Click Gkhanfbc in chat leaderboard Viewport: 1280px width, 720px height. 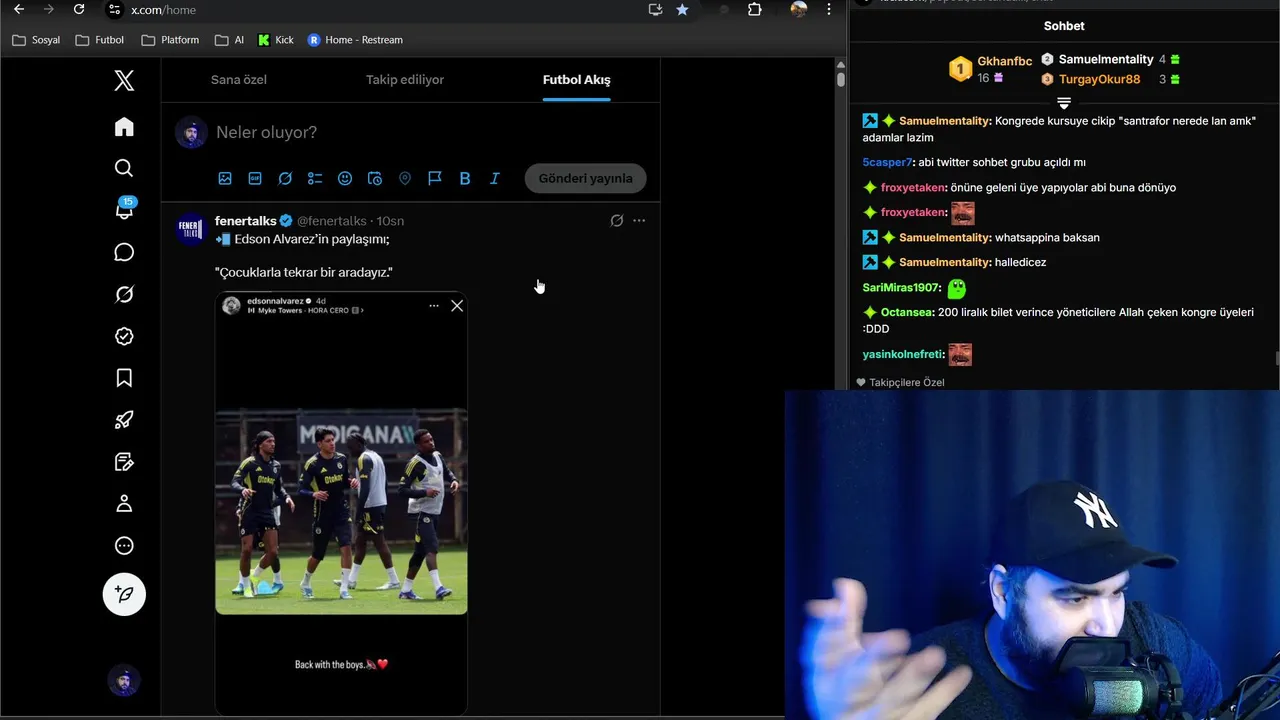coord(1005,61)
